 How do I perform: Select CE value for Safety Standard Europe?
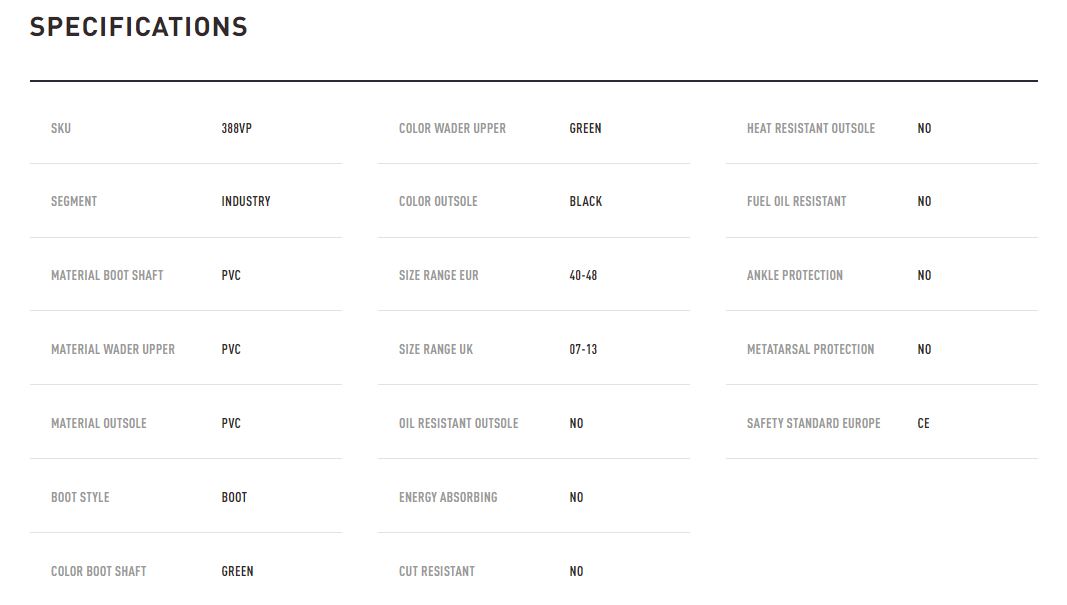pyautogui.click(x=923, y=423)
